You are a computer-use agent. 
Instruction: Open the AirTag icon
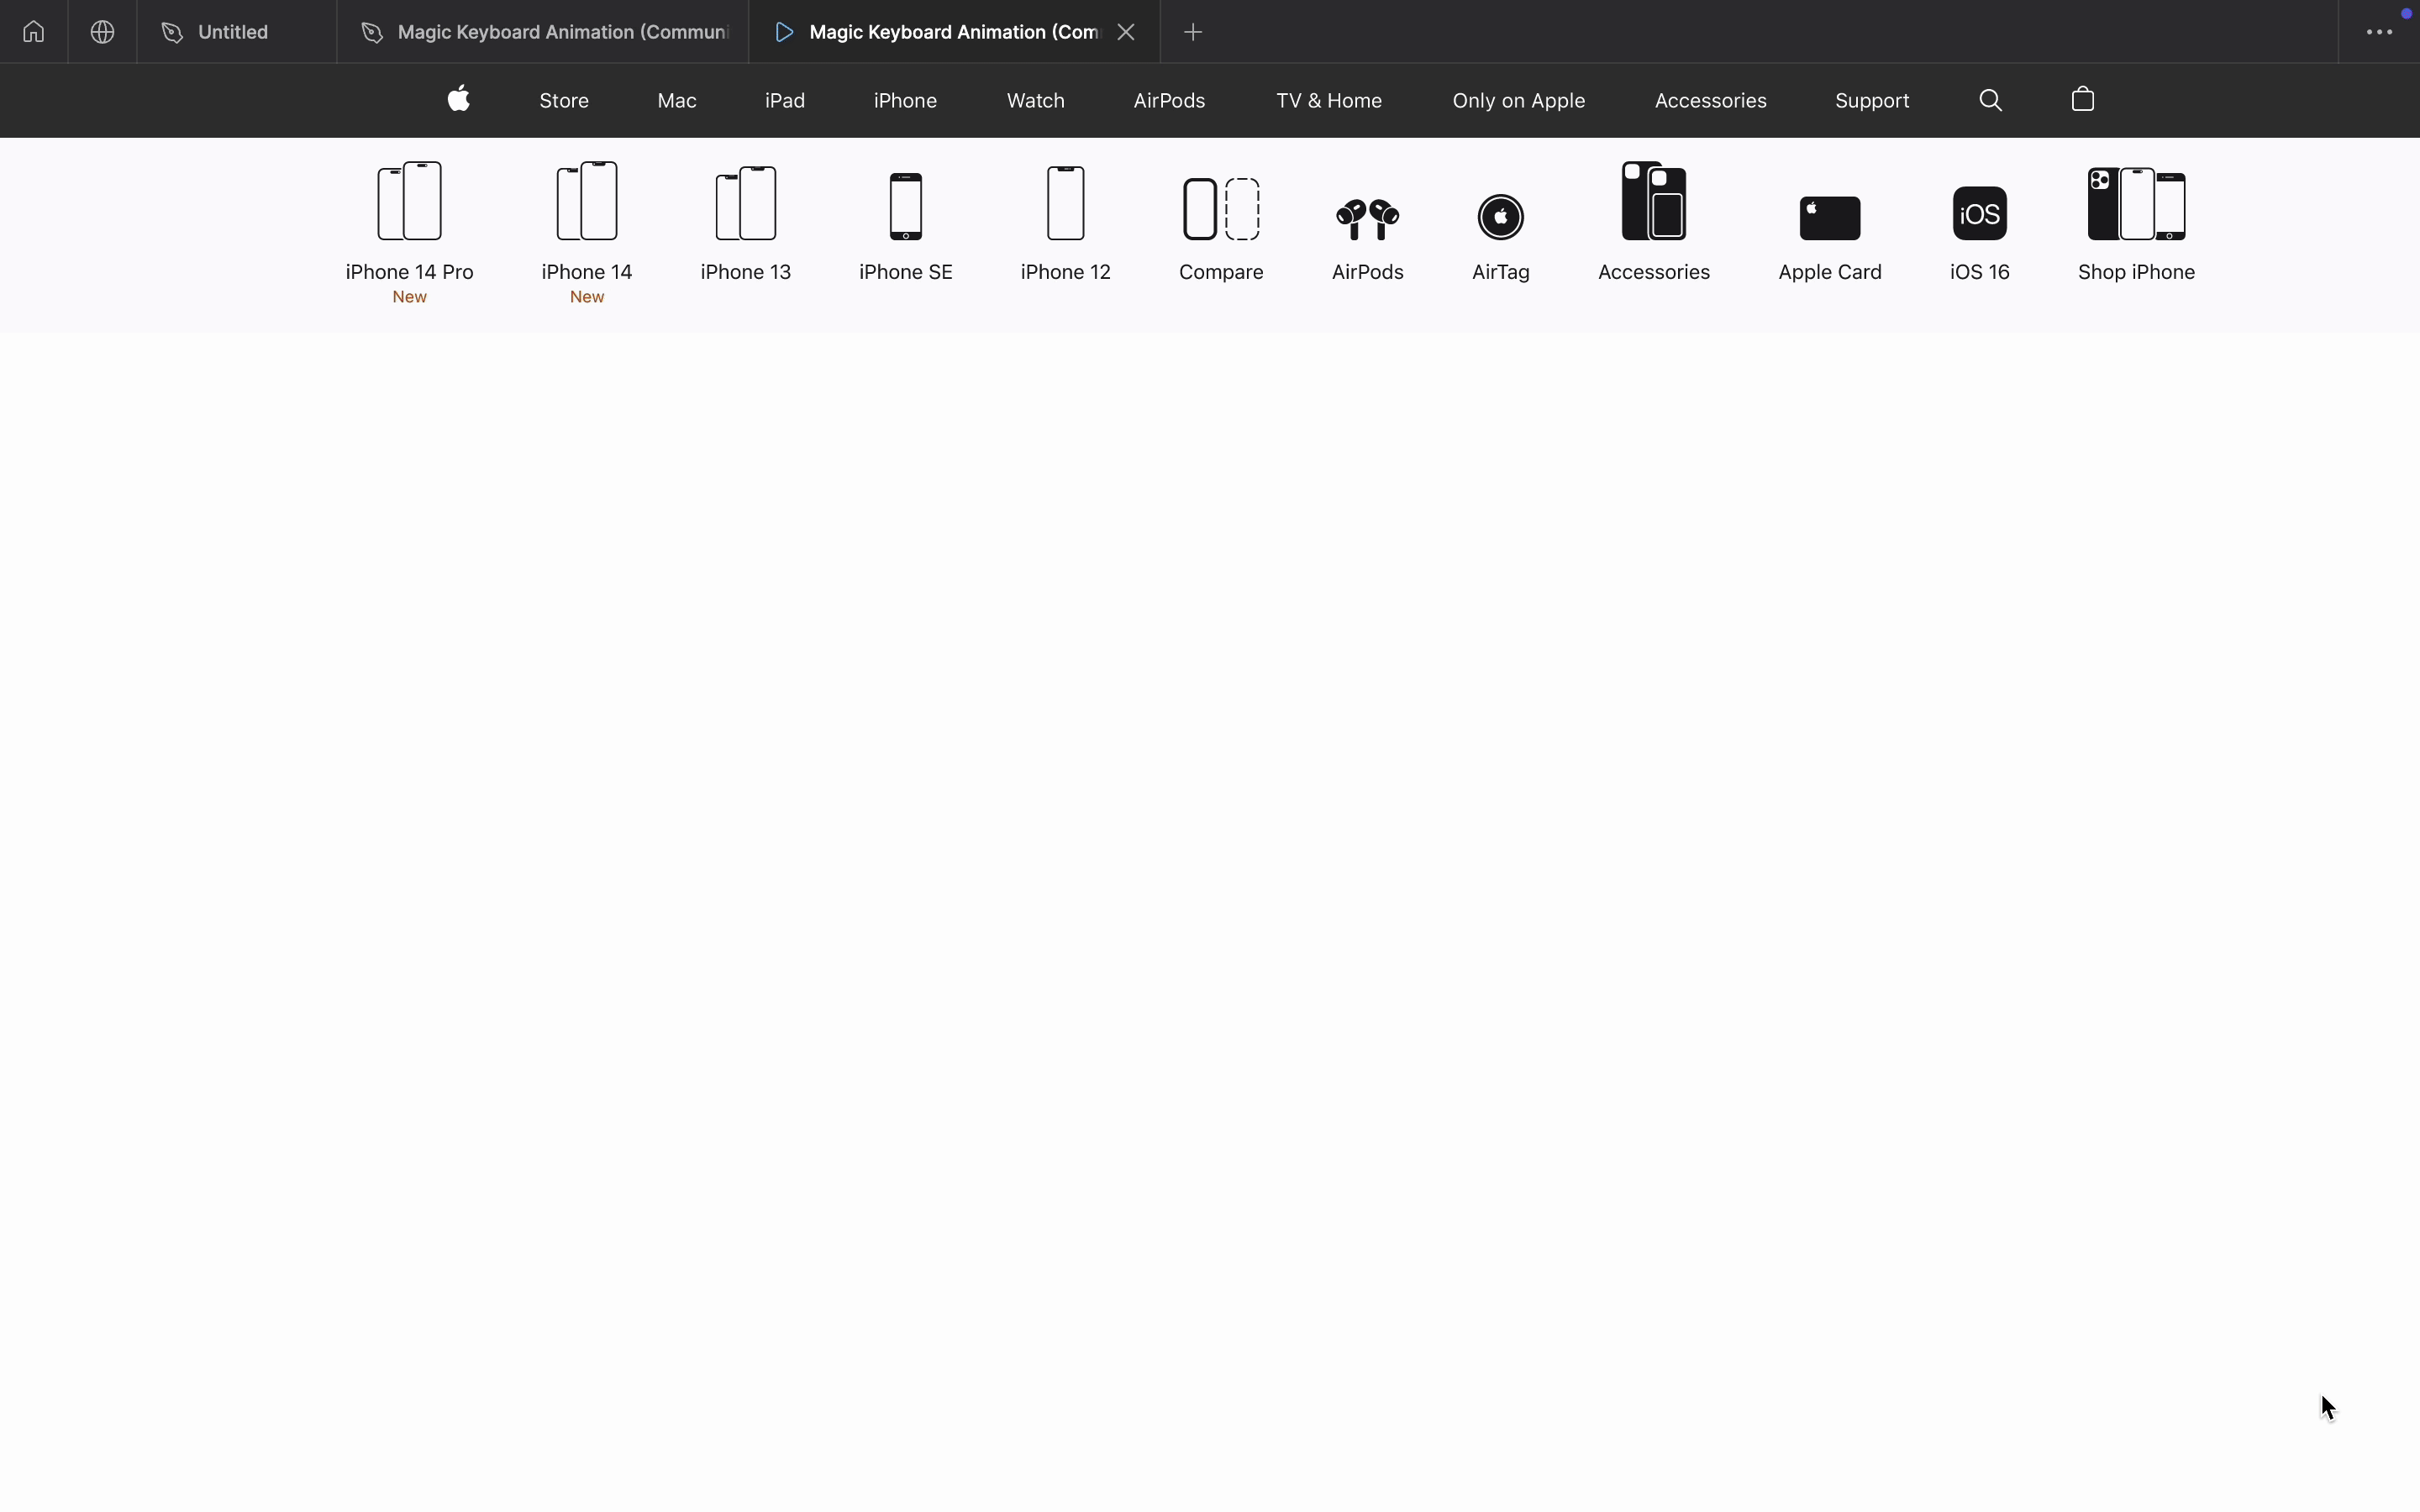[x=1501, y=217]
